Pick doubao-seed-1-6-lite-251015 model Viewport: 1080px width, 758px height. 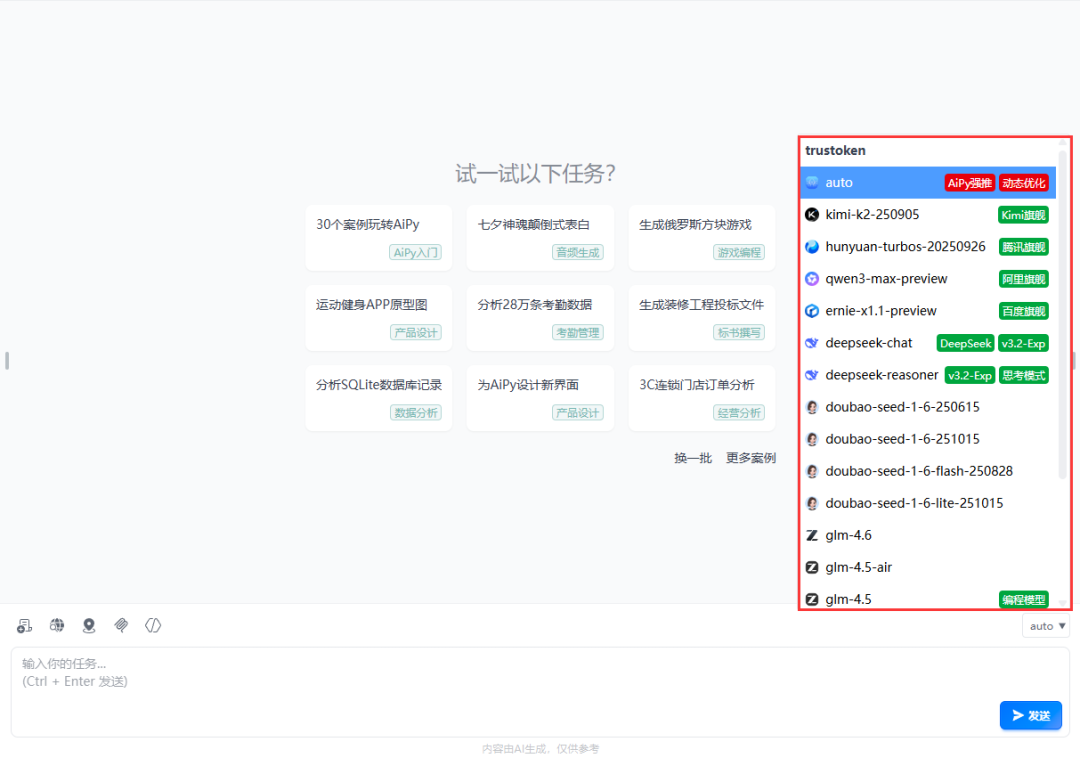928,503
